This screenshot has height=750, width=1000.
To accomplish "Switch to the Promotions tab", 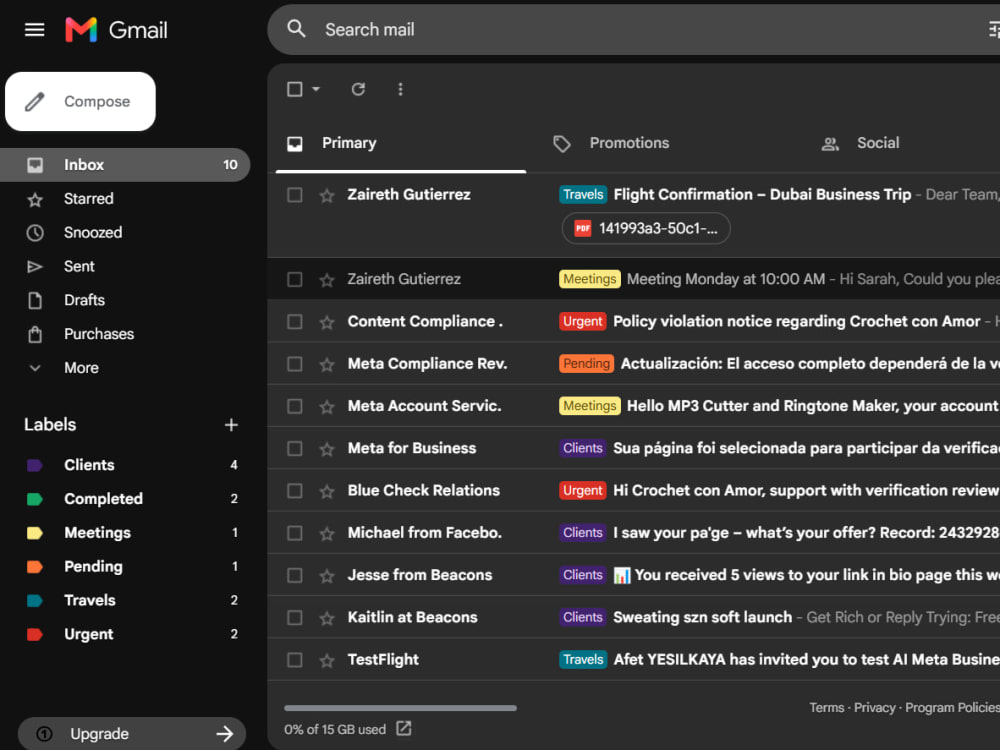I will coord(611,143).
